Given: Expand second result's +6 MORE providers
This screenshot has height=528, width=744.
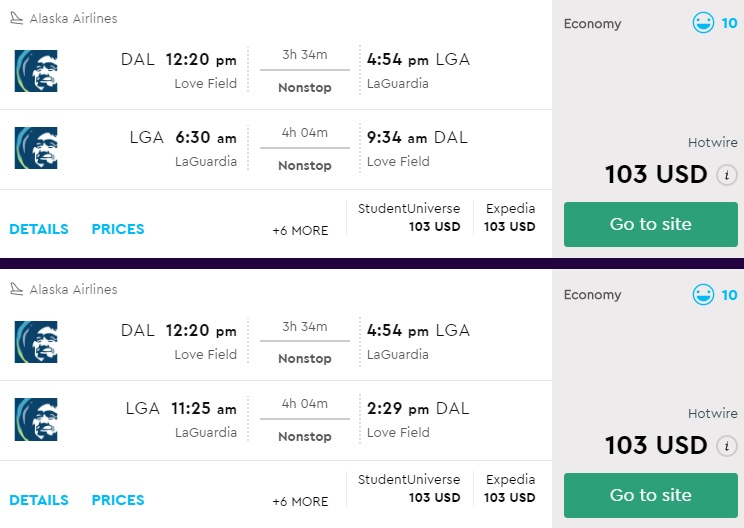Looking at the screenshot, I should [x=300, y=501].
